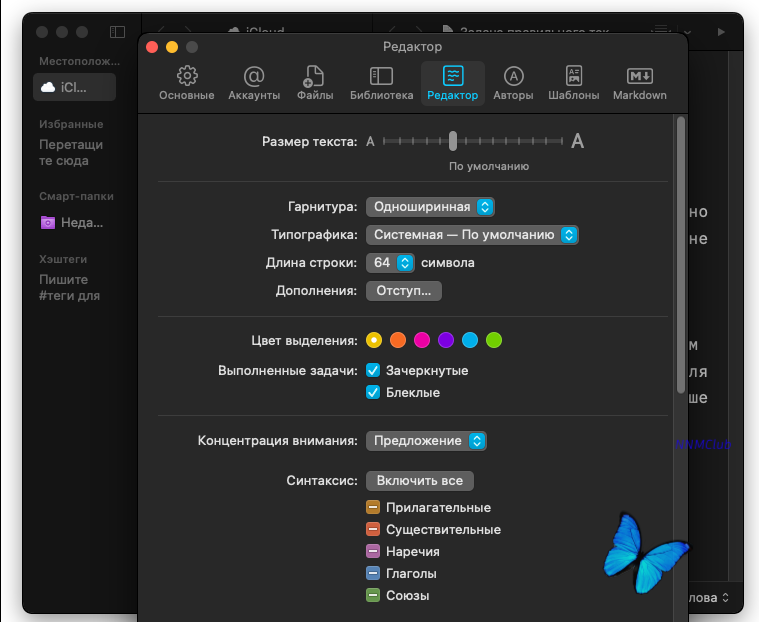The image size is (759, 622).
Task: Select the yellow highlight color
Action: tap(374, 340)
